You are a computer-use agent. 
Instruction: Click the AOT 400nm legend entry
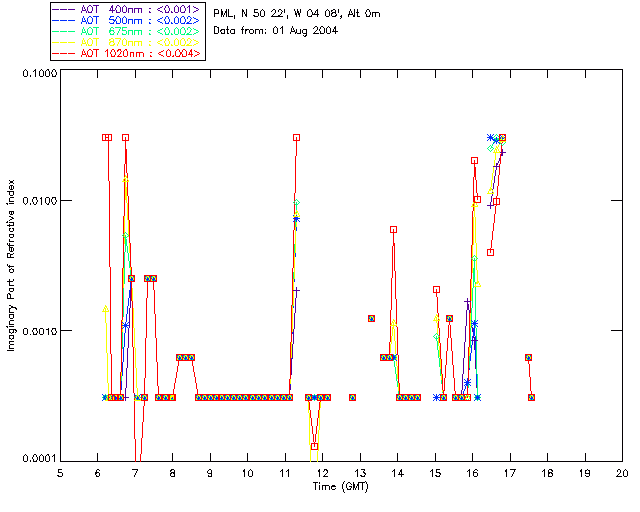click(127, 9)
